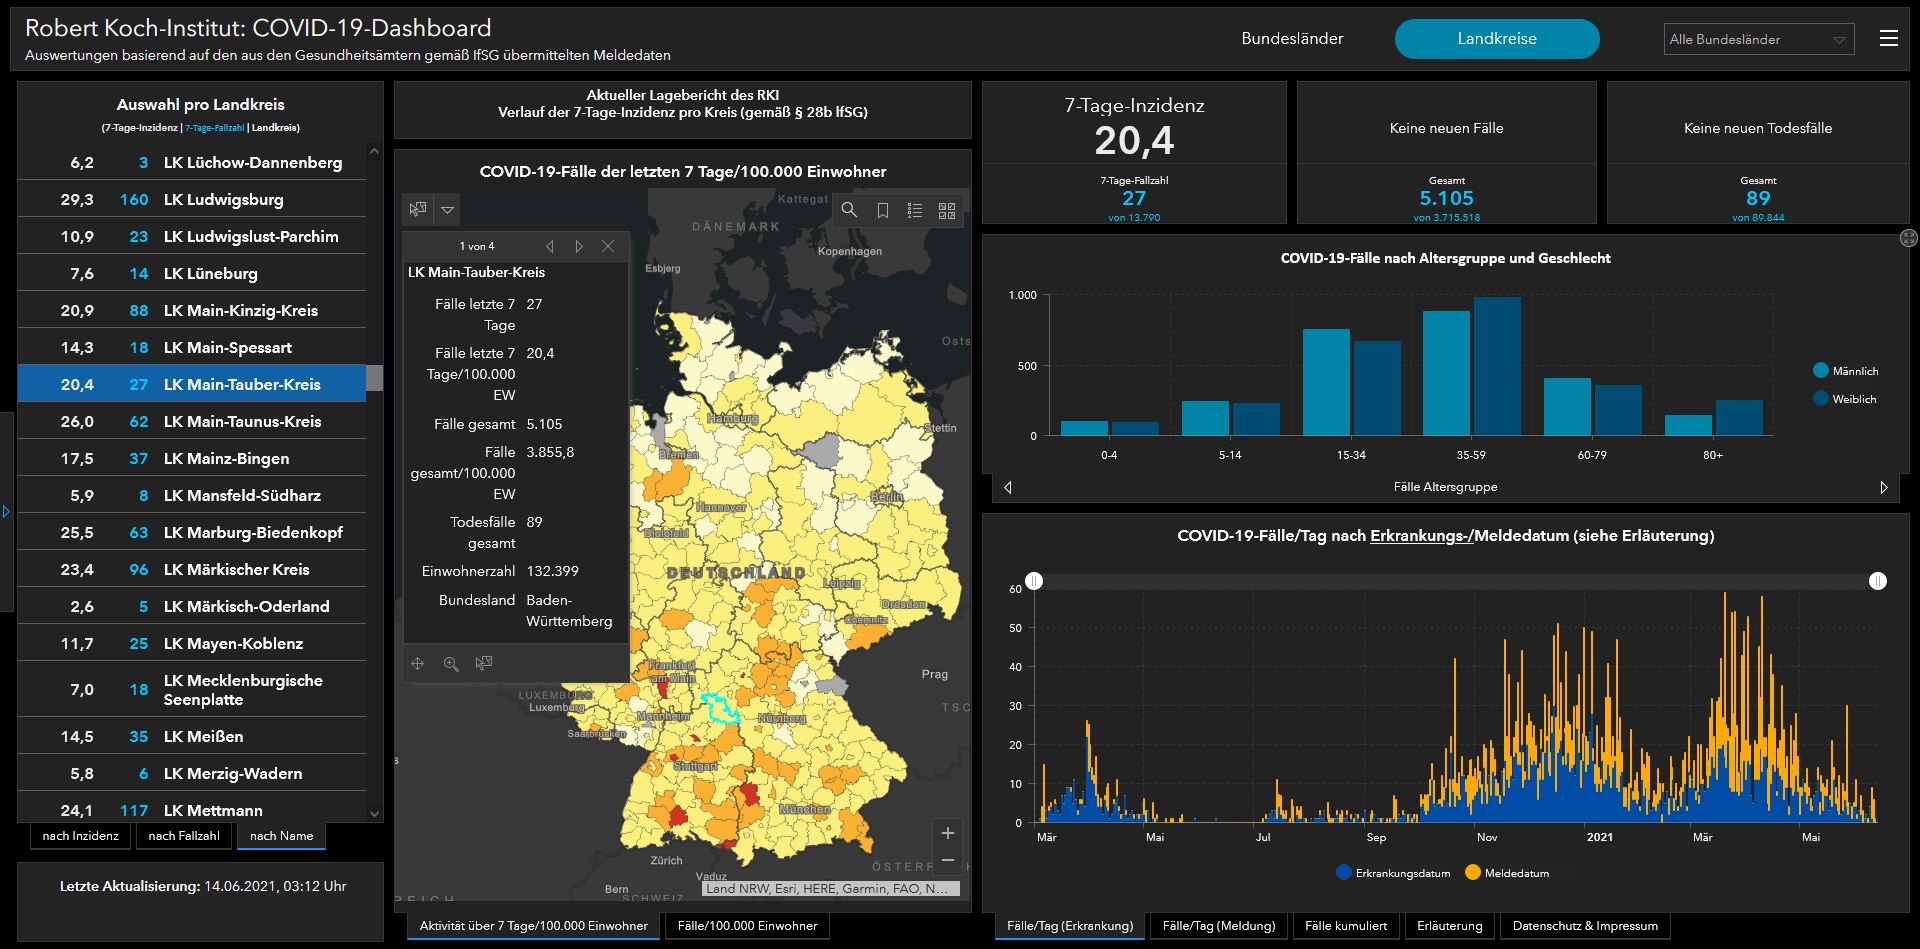Toggle the Meldedatum legend series
The height and width of the screenshot is (949, 1920).
(x=1507, y=873)
